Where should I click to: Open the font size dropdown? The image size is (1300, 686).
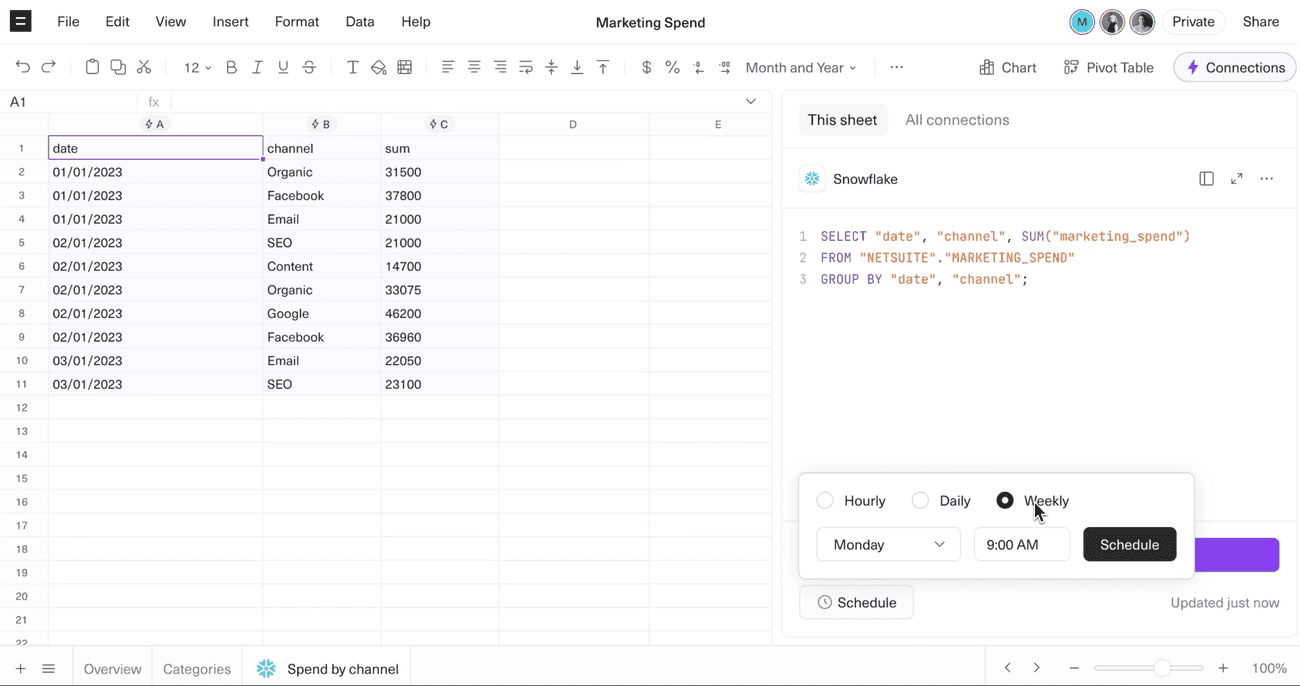pos(194,67)
